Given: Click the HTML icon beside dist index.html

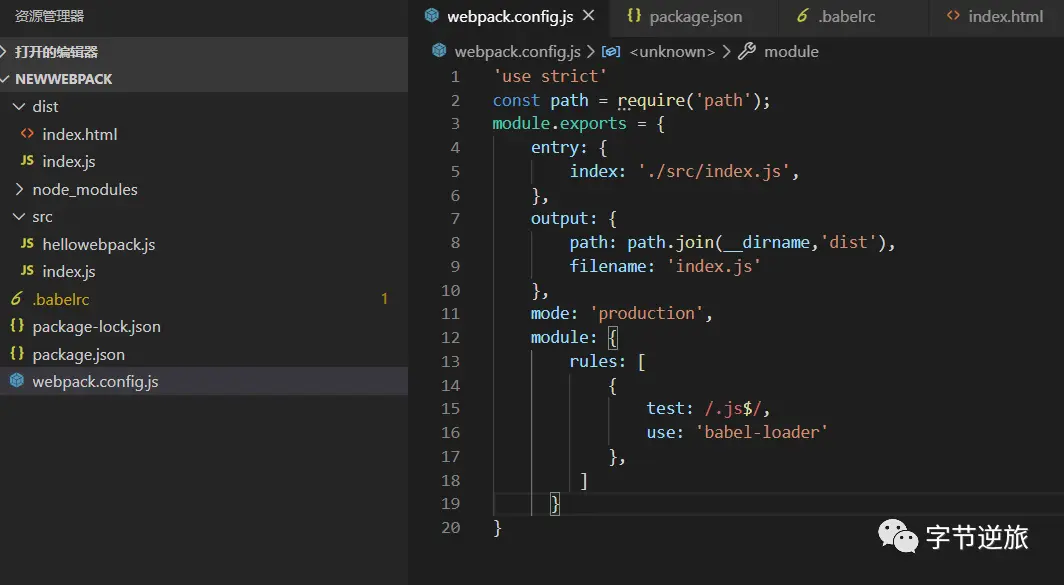Looking at the screenshot, I should [x=27, y=134].
